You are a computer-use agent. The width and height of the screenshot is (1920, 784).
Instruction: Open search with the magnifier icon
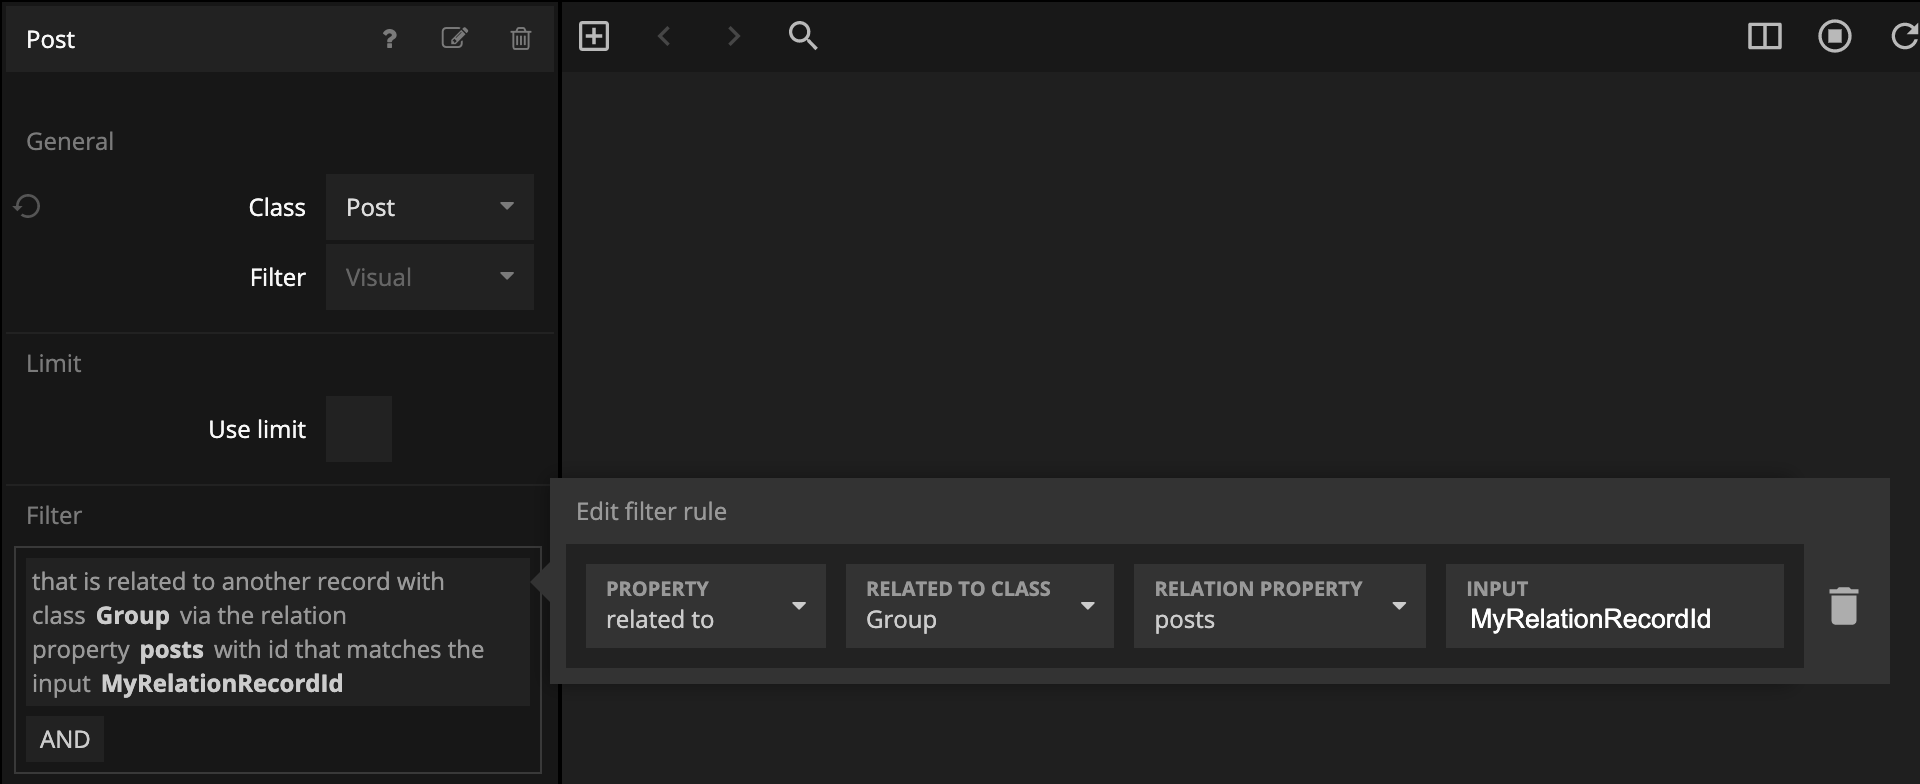[803, 37]
